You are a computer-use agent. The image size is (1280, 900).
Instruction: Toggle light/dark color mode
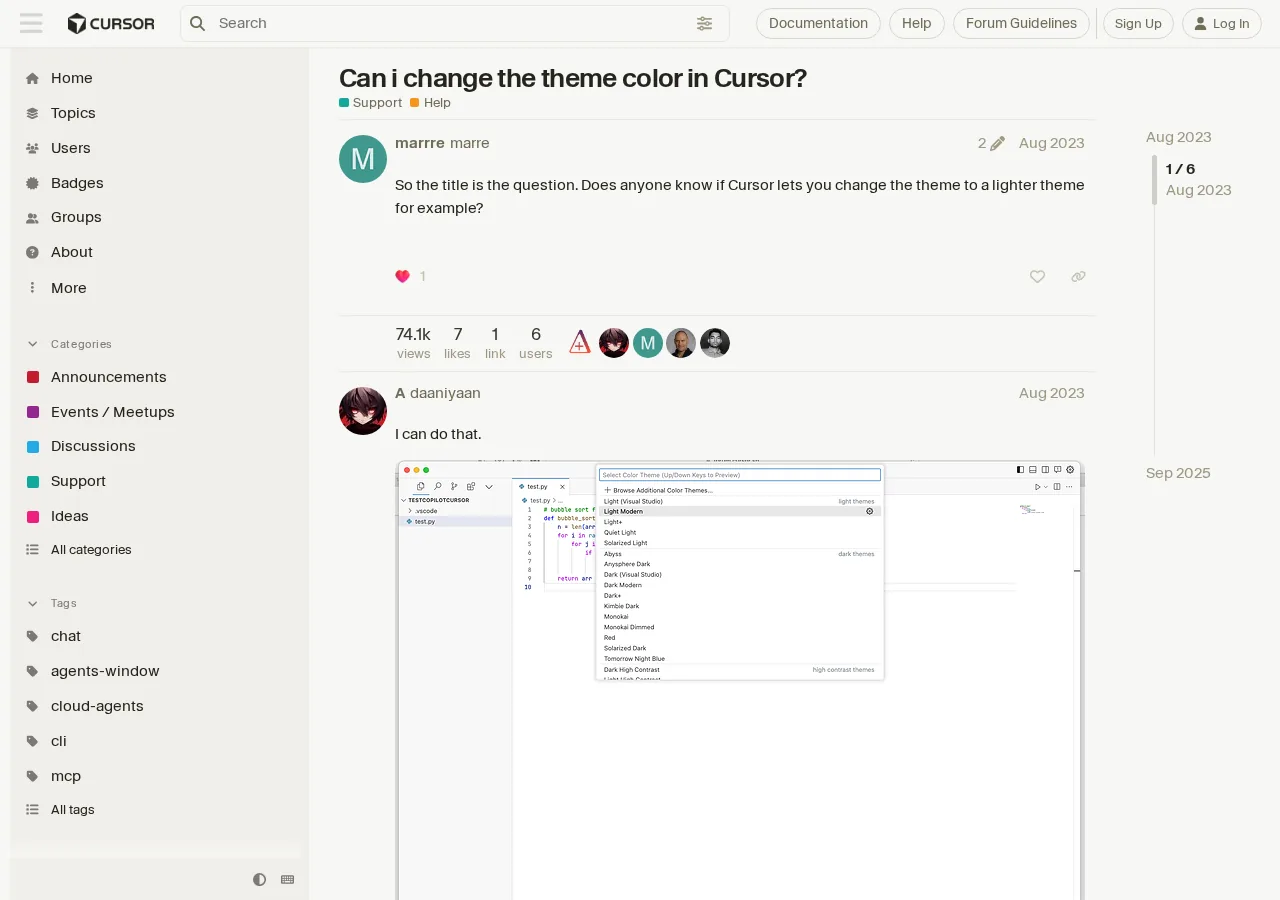[x=260, y=879]
